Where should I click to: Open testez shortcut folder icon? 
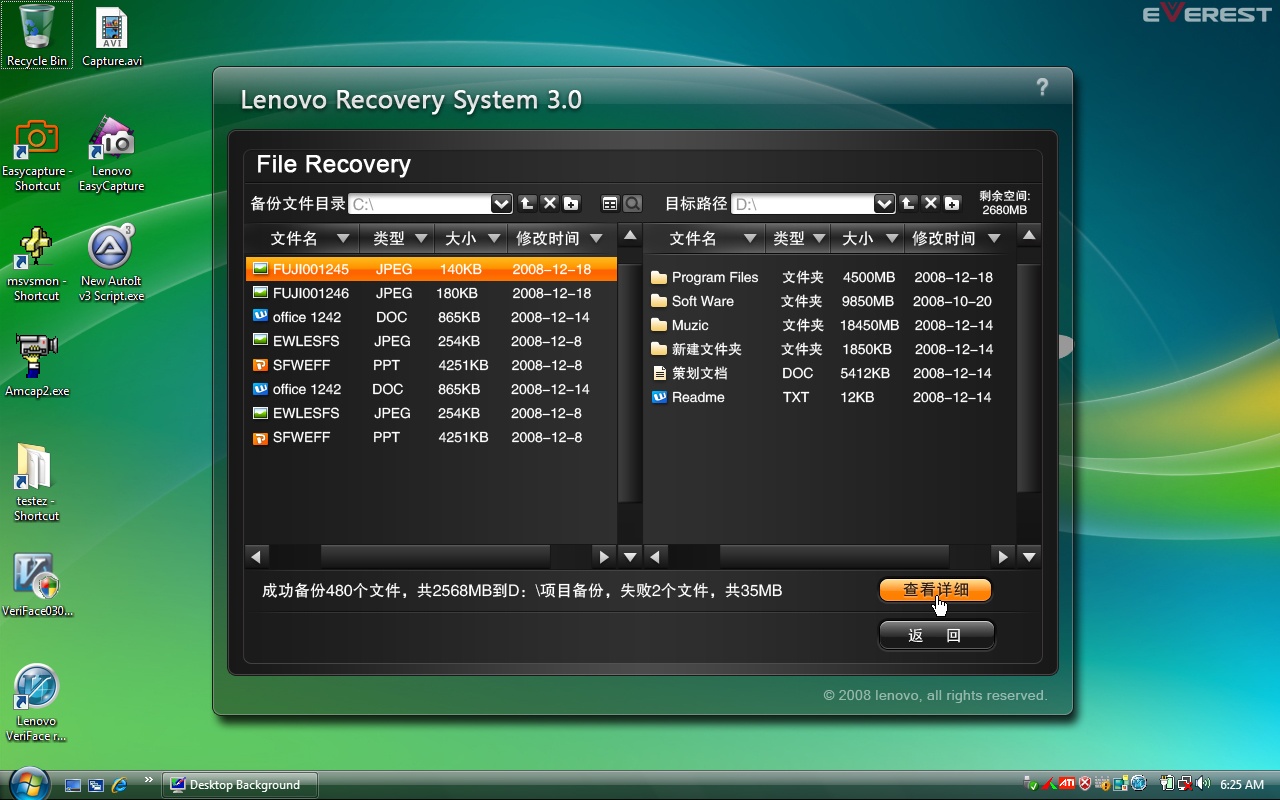point(37,483)
